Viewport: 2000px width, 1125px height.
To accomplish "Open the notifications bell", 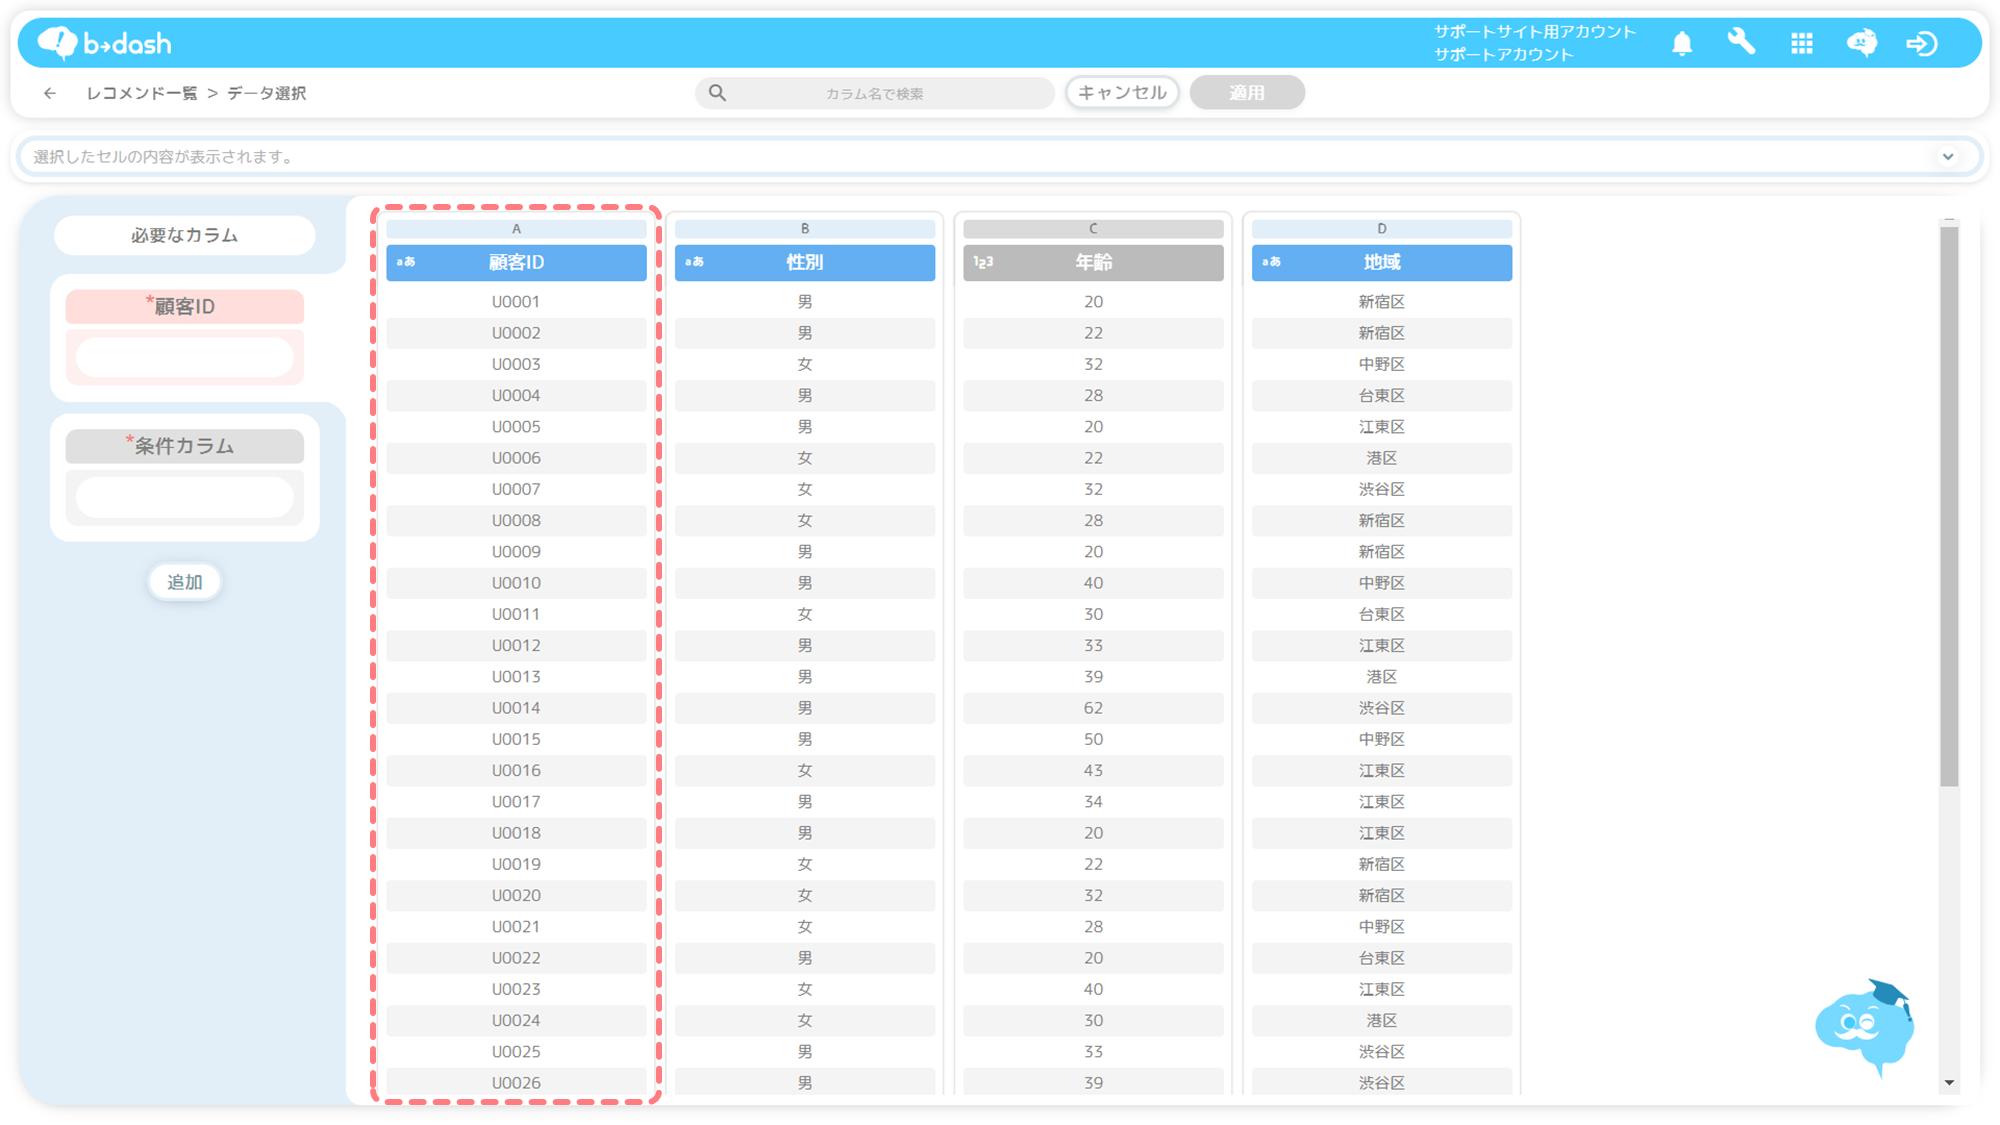I will [1682, 43].
